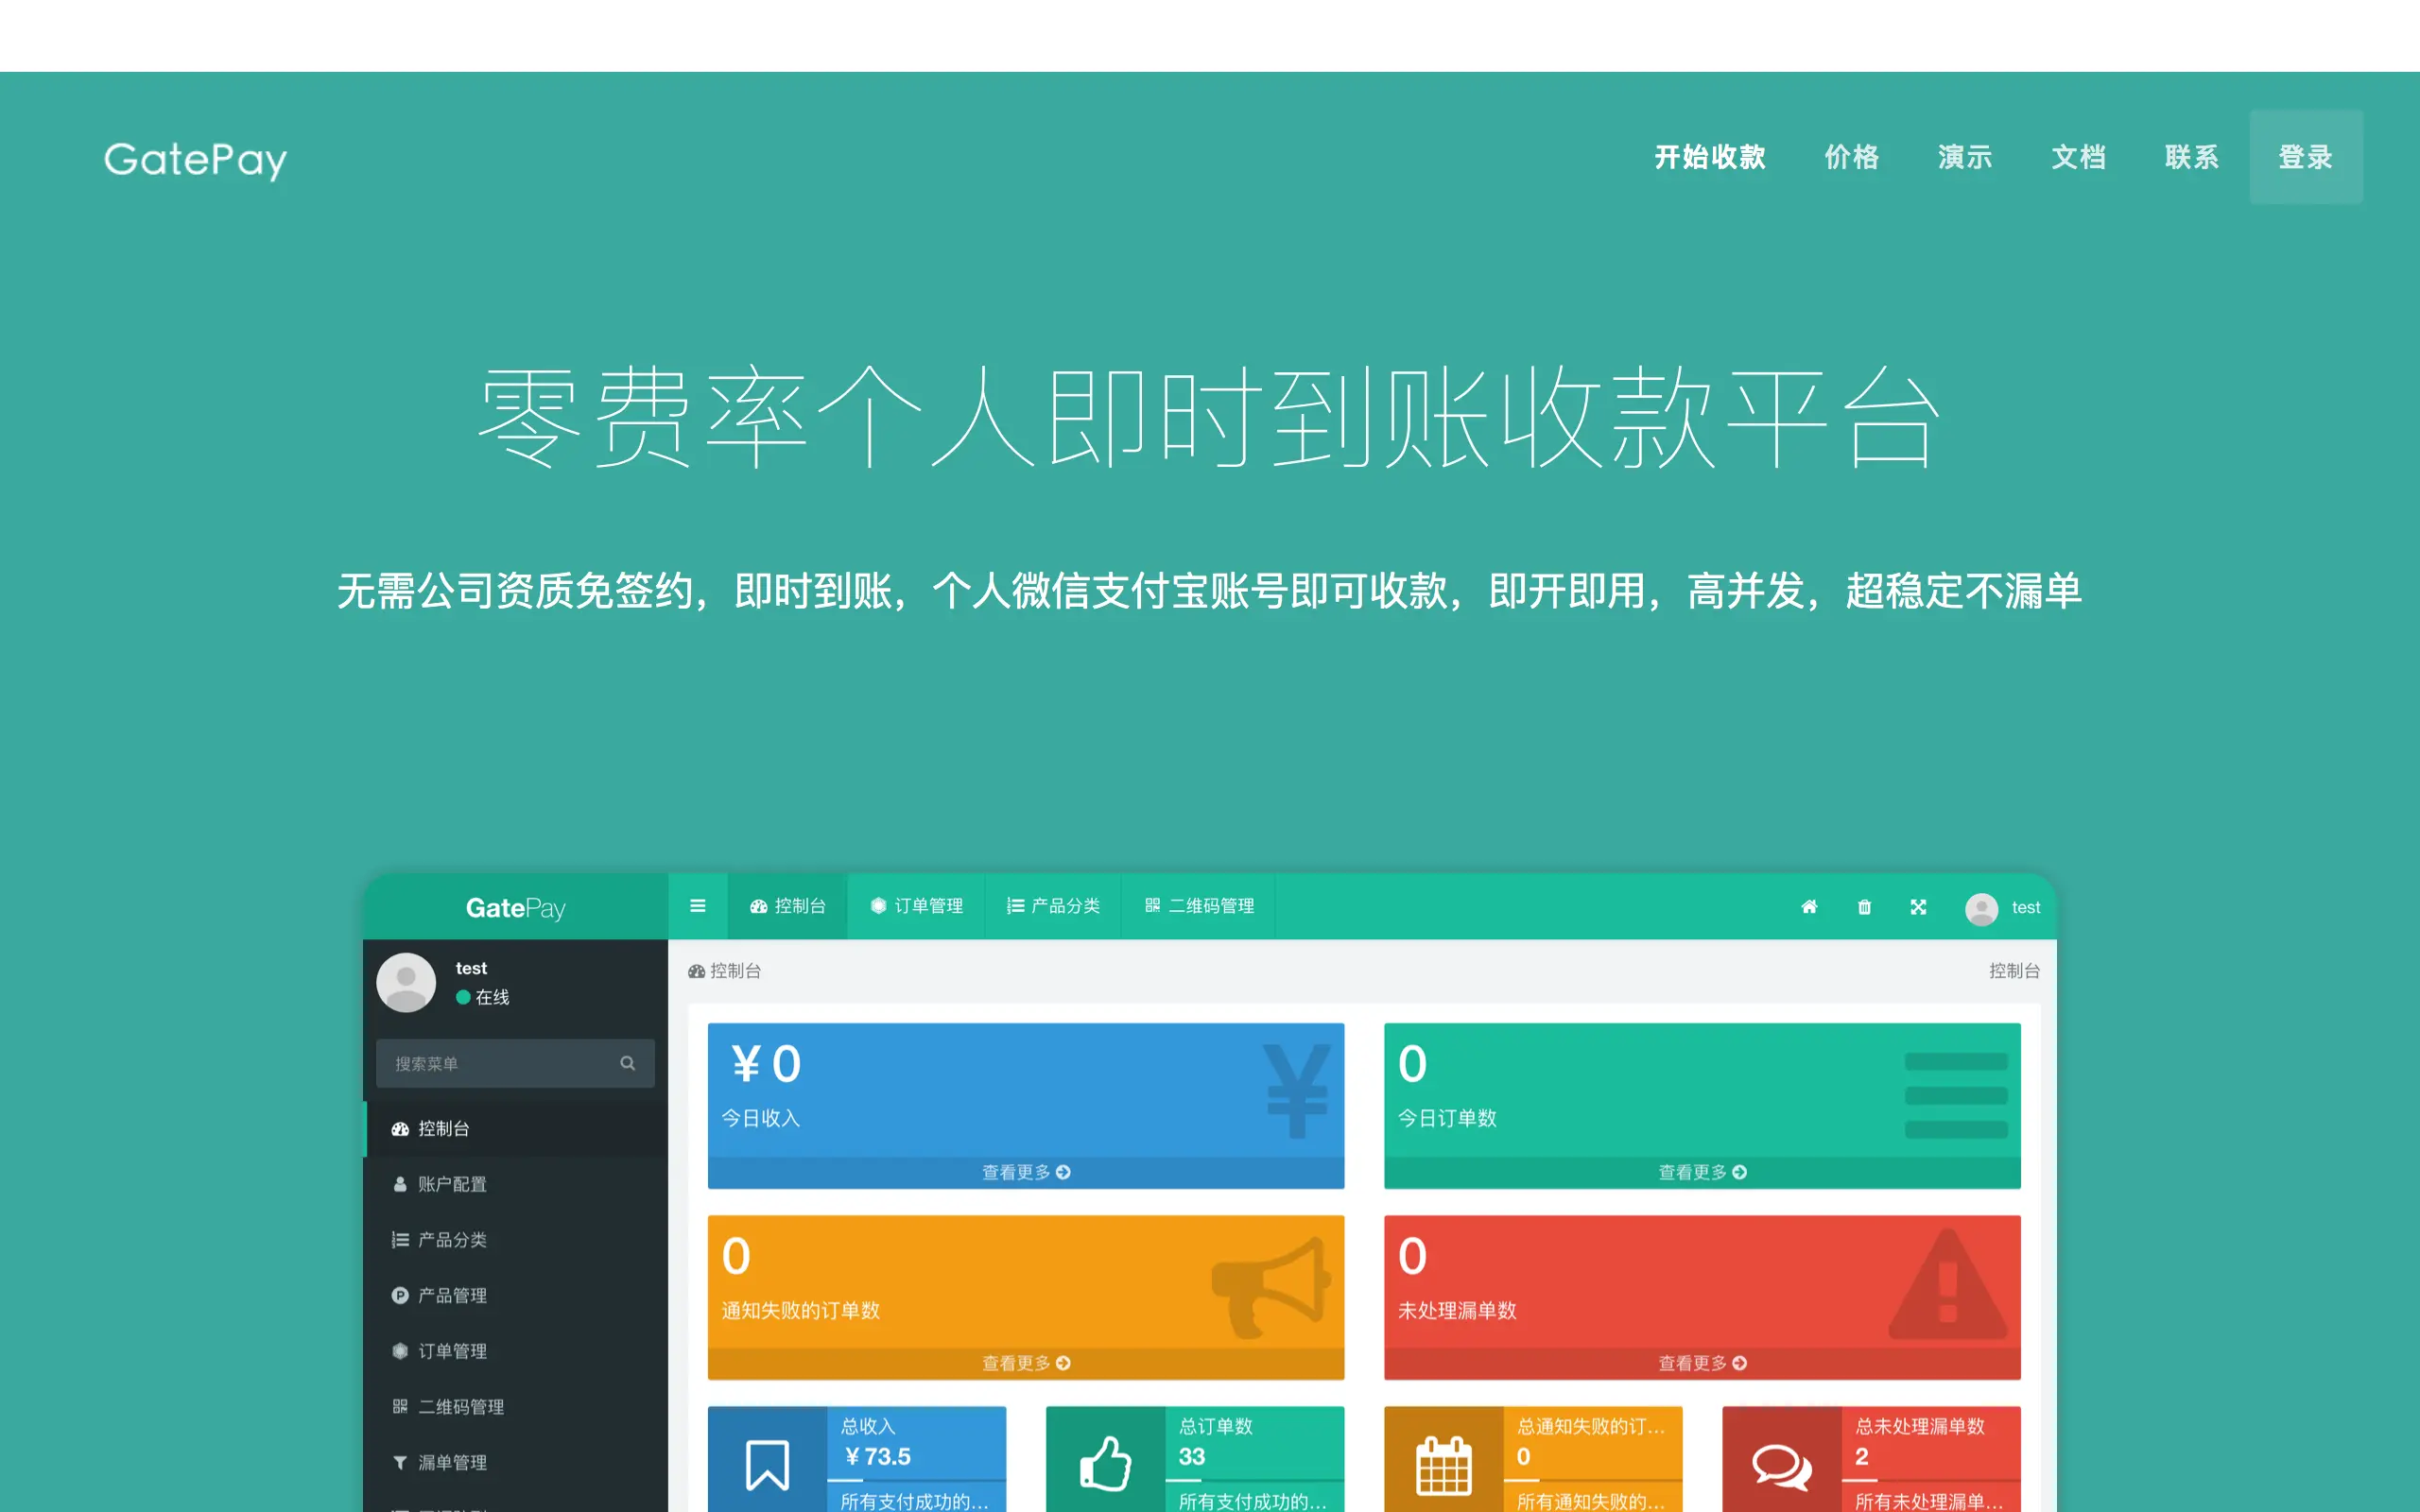Screen dimensions: 2420x1512
Task: Click the home icon in dashboard top bar
Action: coord(1809,907)
